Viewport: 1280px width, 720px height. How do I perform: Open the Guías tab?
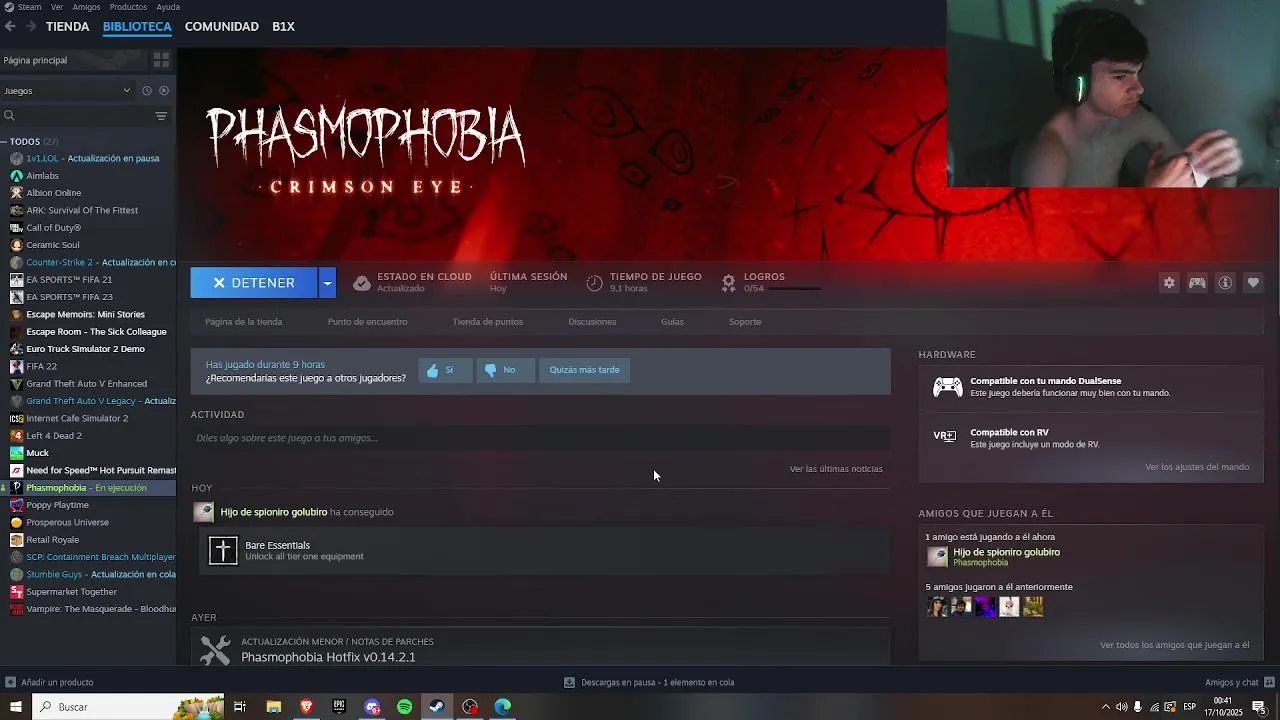(672, 322)
